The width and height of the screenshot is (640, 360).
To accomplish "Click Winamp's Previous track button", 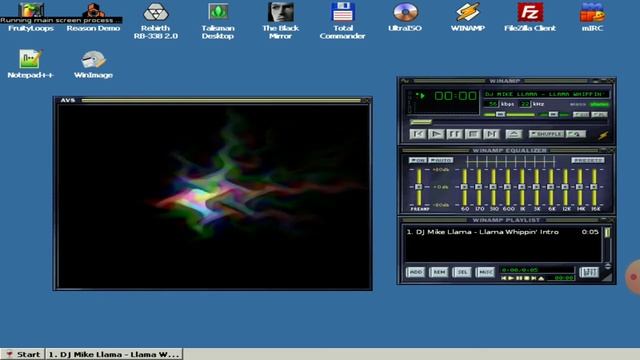I will [x=418, y=134].
